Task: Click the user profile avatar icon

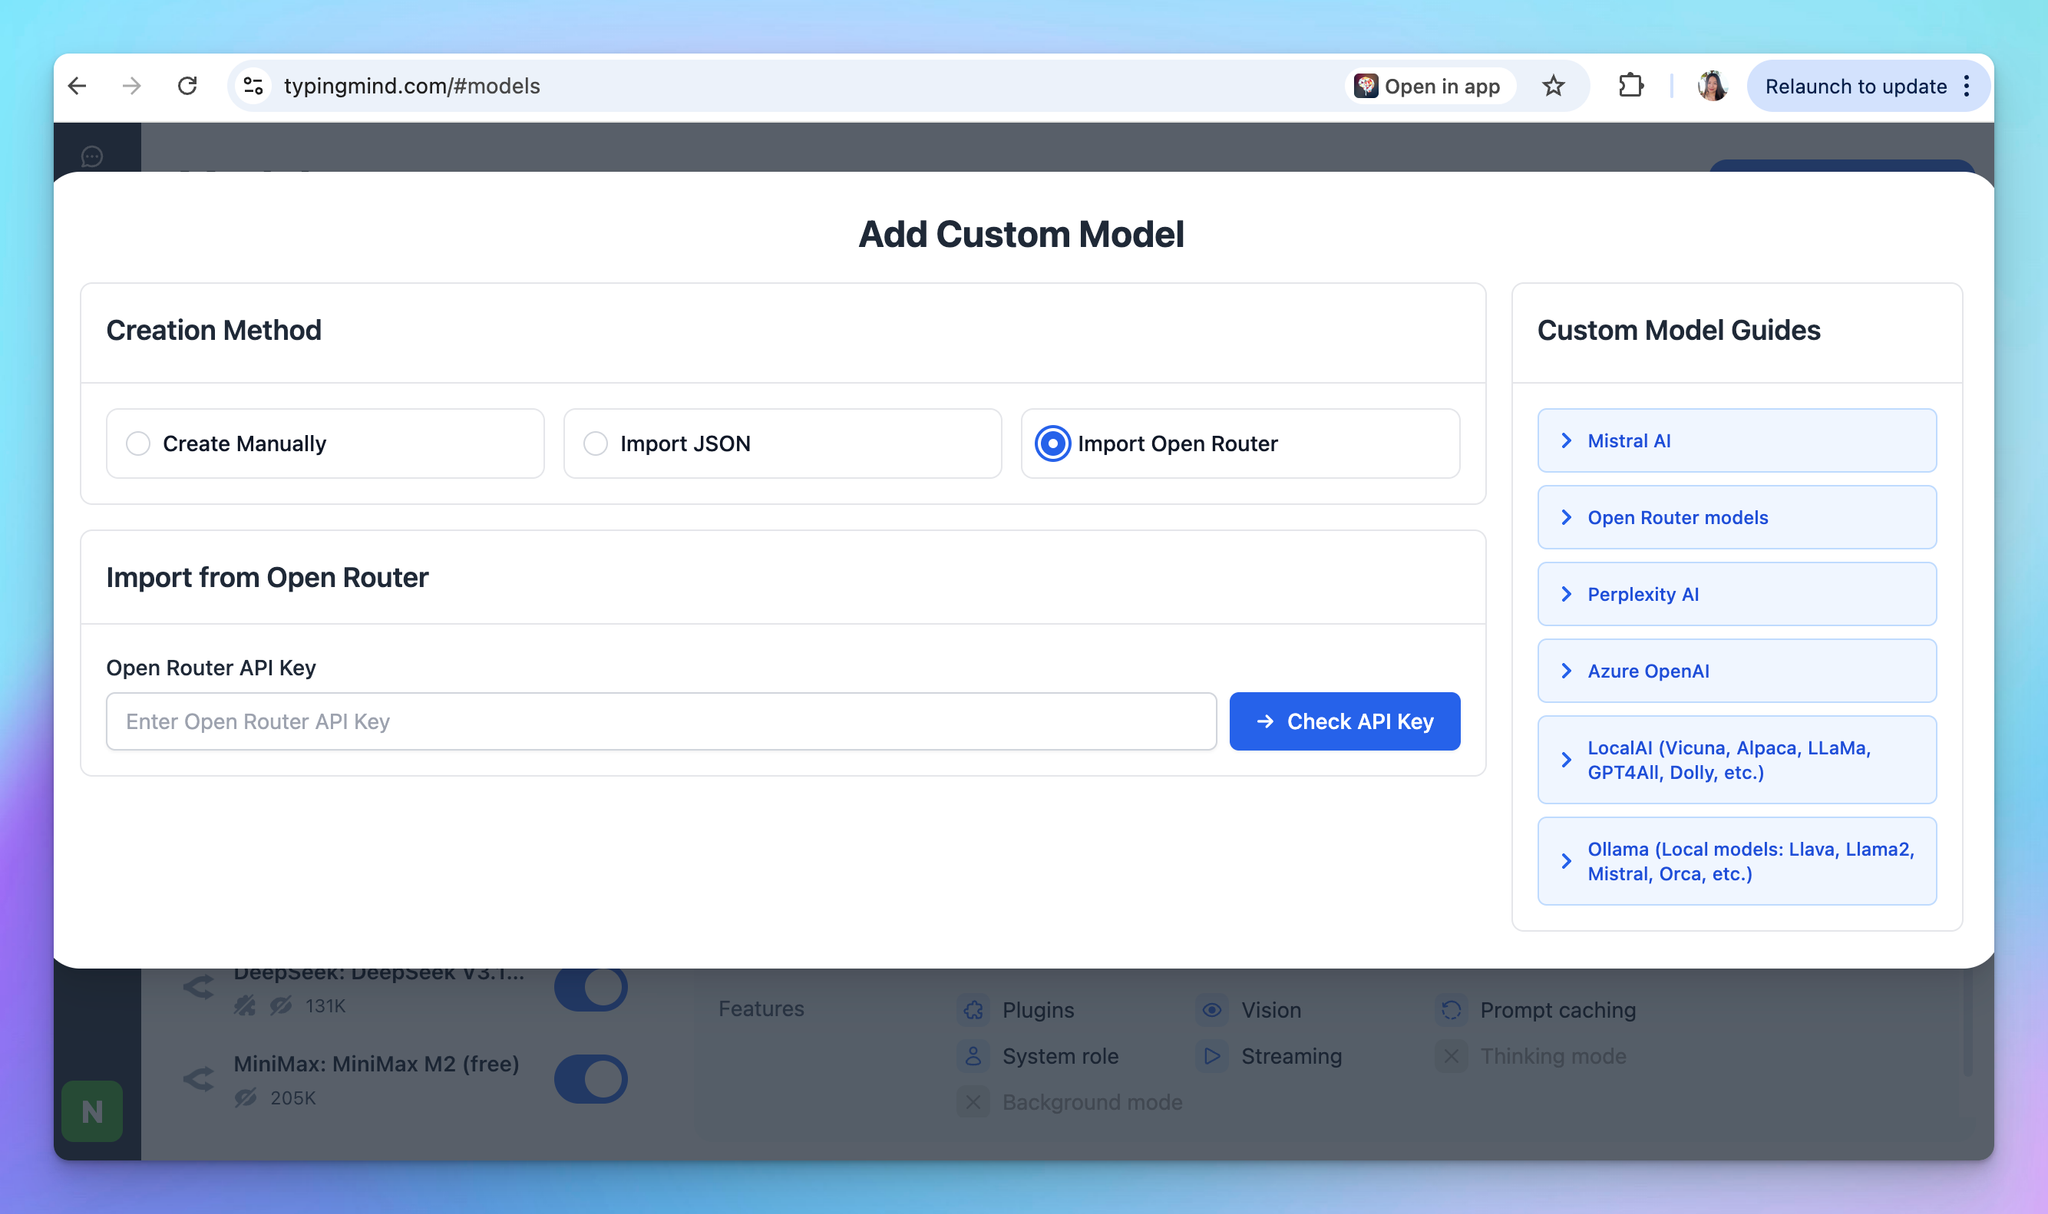Action: tap(1712, 86)
